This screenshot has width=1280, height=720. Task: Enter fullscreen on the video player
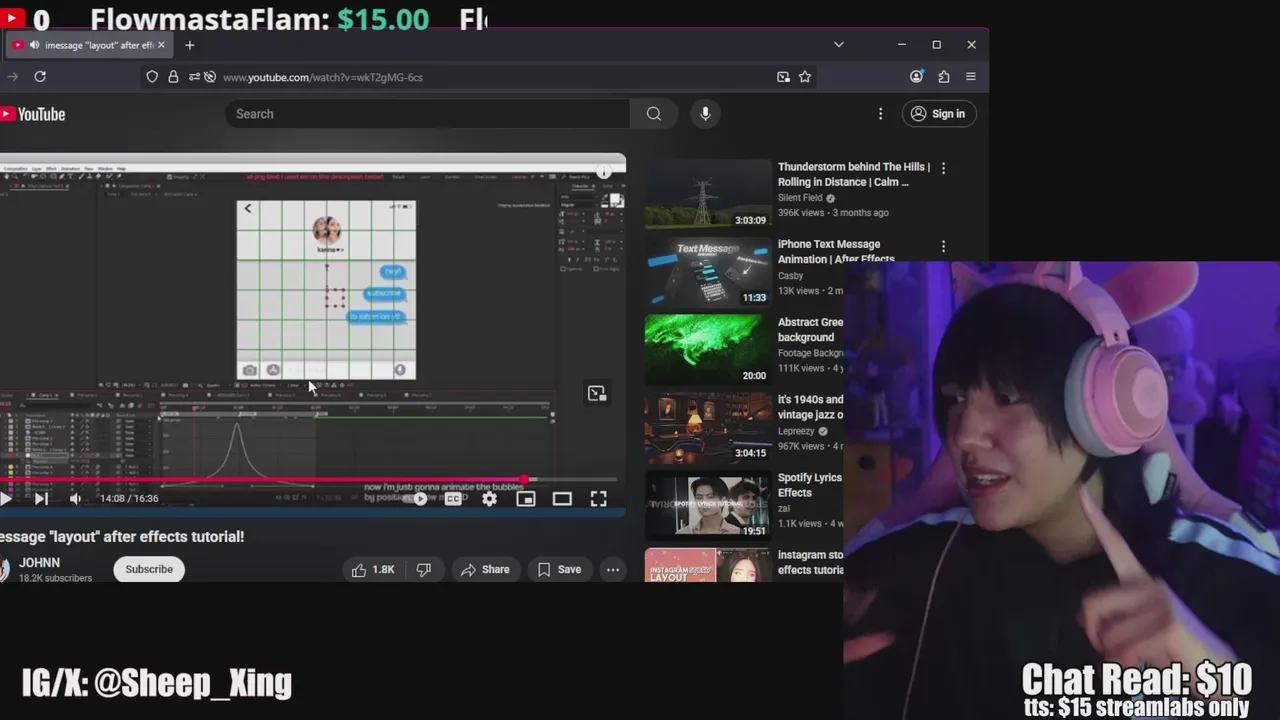(x=598, y=498)
